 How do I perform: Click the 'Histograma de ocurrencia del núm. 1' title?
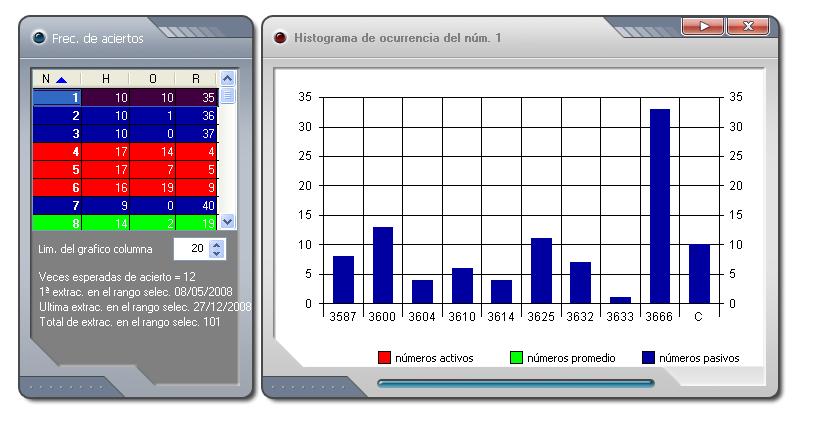398,38
